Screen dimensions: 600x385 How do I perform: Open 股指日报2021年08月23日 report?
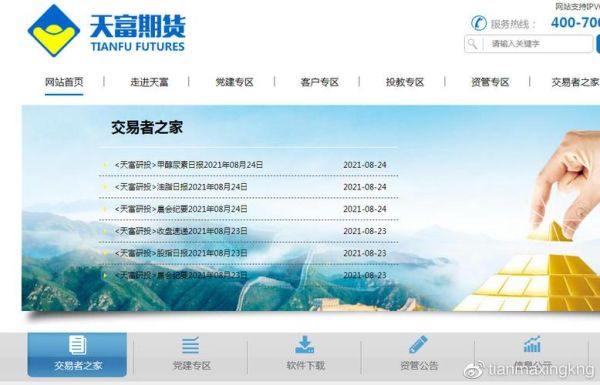coord(181,253)
